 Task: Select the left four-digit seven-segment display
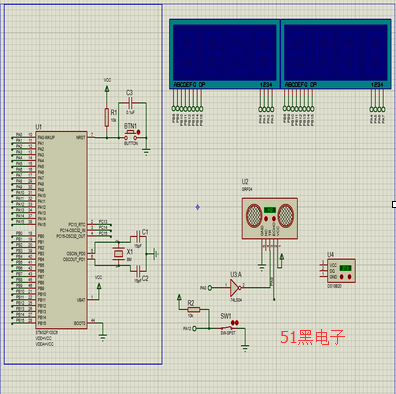225,54
